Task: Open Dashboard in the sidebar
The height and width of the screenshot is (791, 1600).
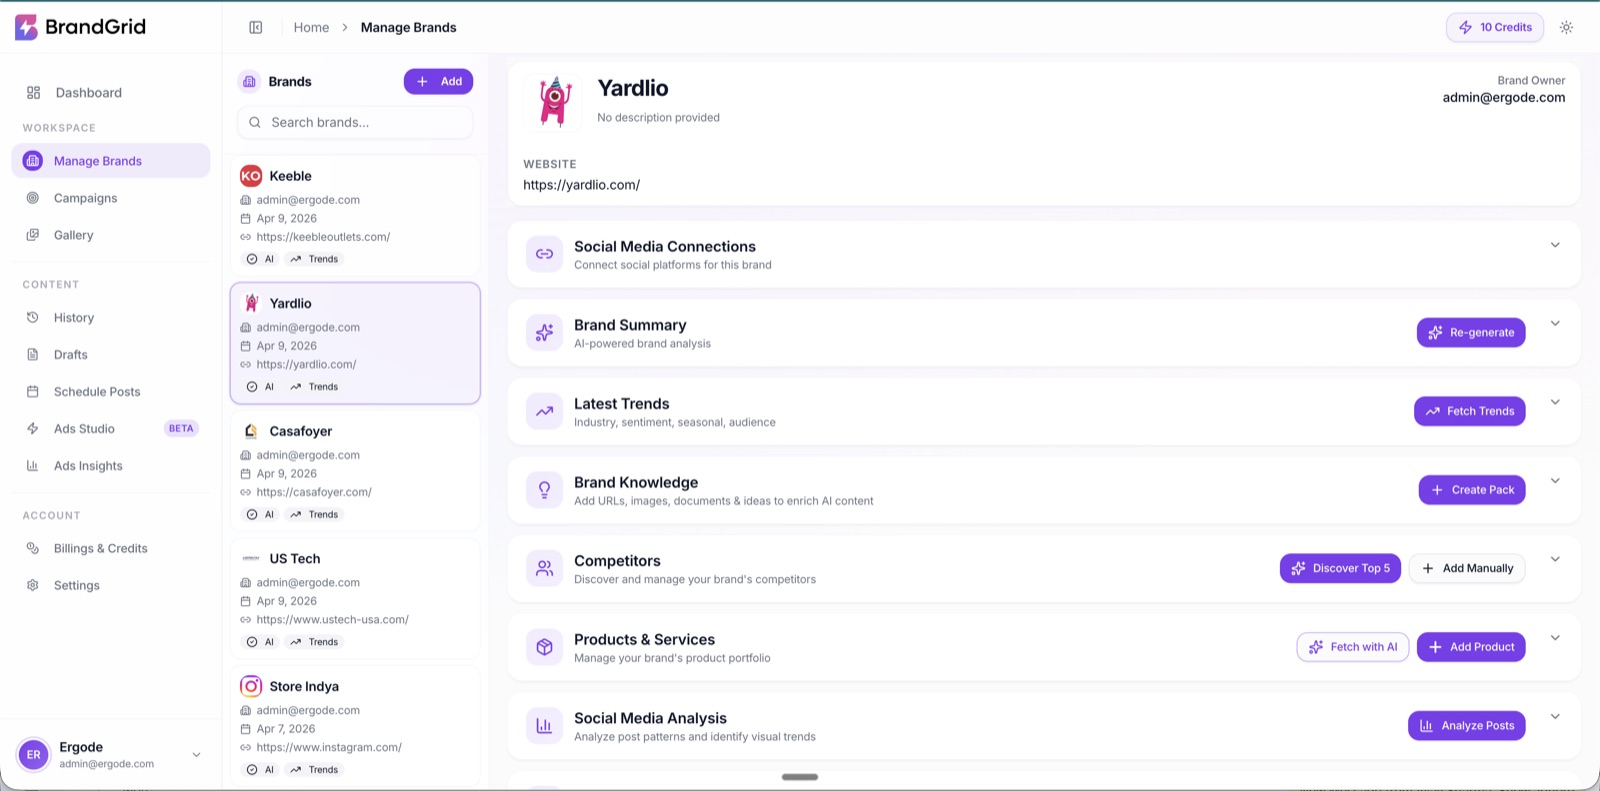Action: point(111,93)
